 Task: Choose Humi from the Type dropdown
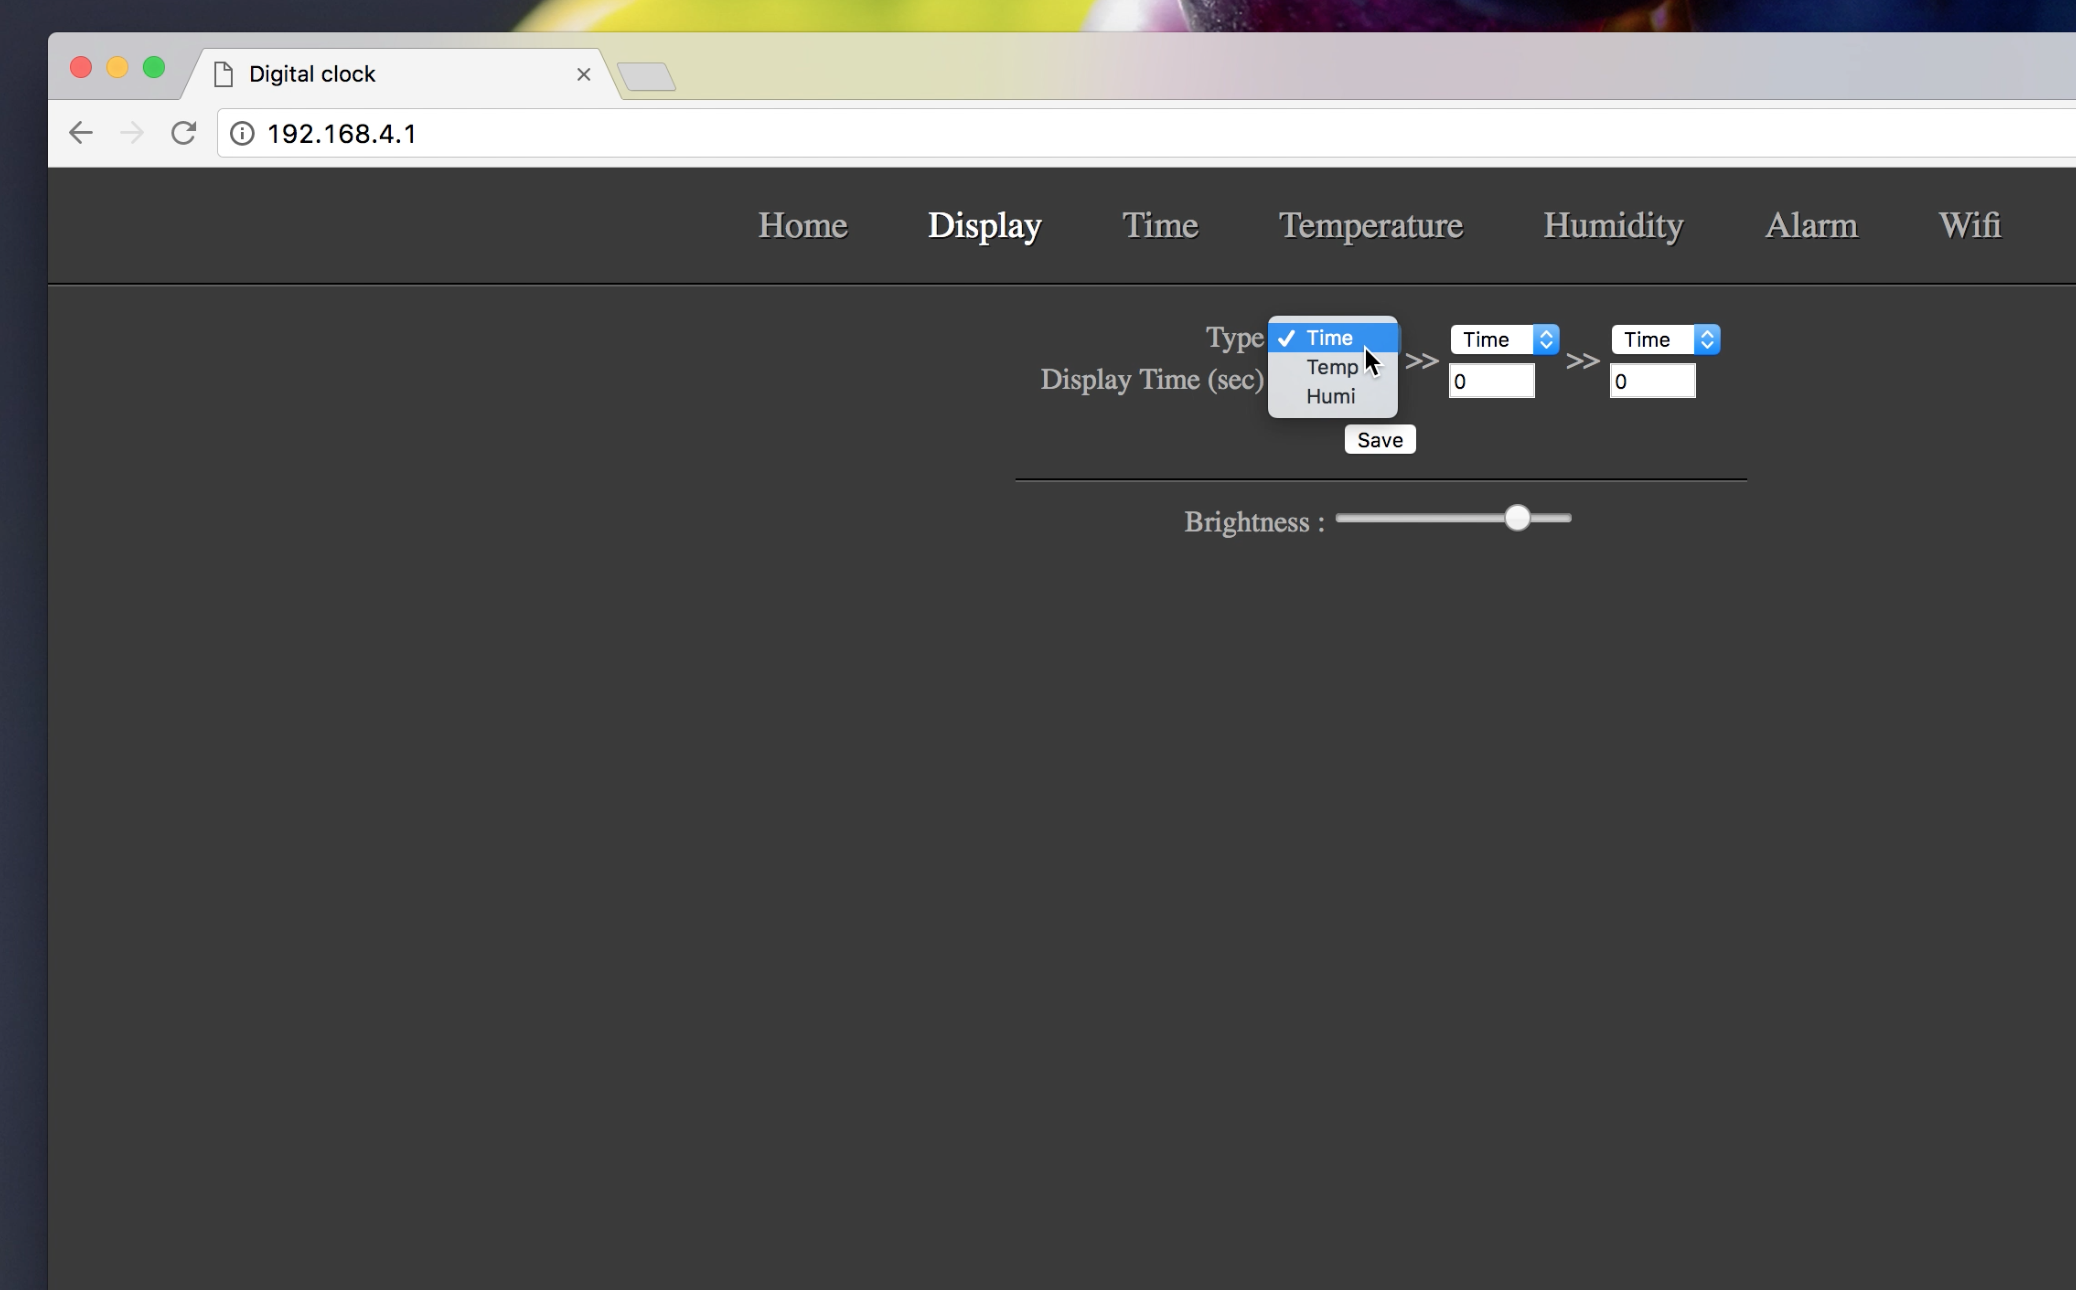[x=1330, y=397]
